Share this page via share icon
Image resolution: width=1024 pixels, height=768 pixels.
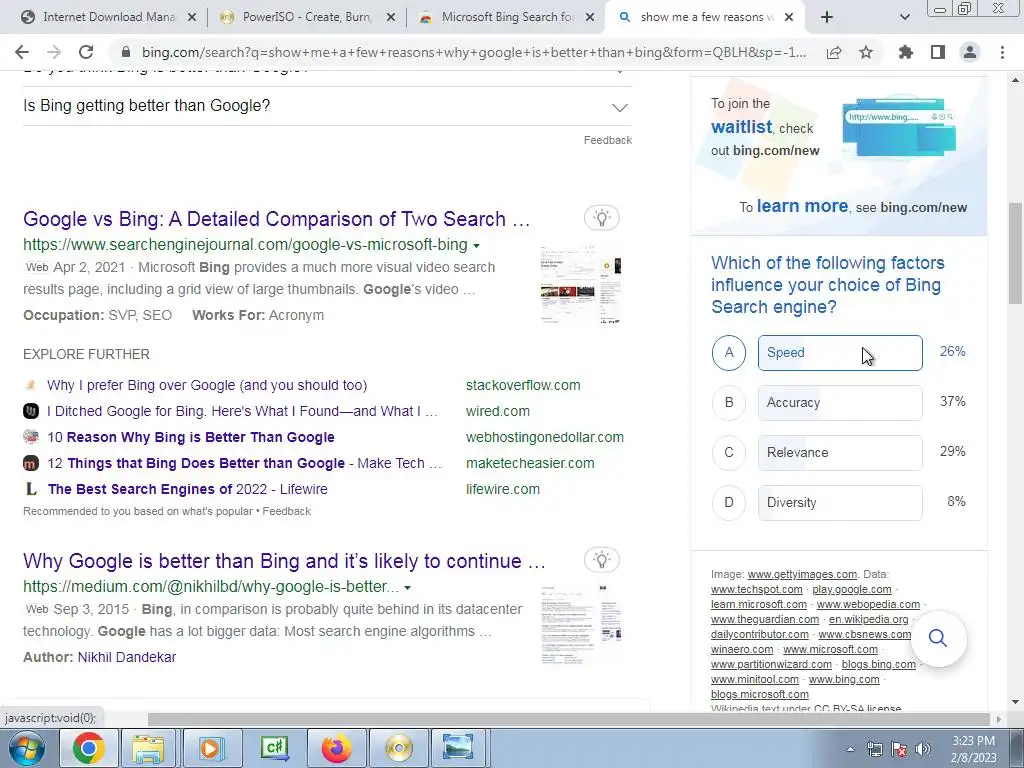pyautogui.click(x=834, y=52)
